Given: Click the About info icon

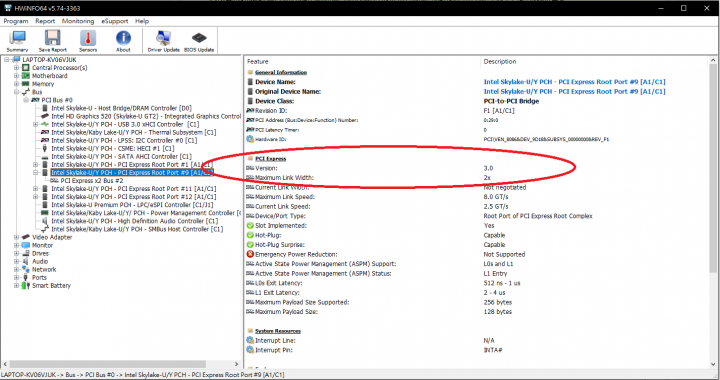Looking at the screenshot, I should click(x=123, y=41).
